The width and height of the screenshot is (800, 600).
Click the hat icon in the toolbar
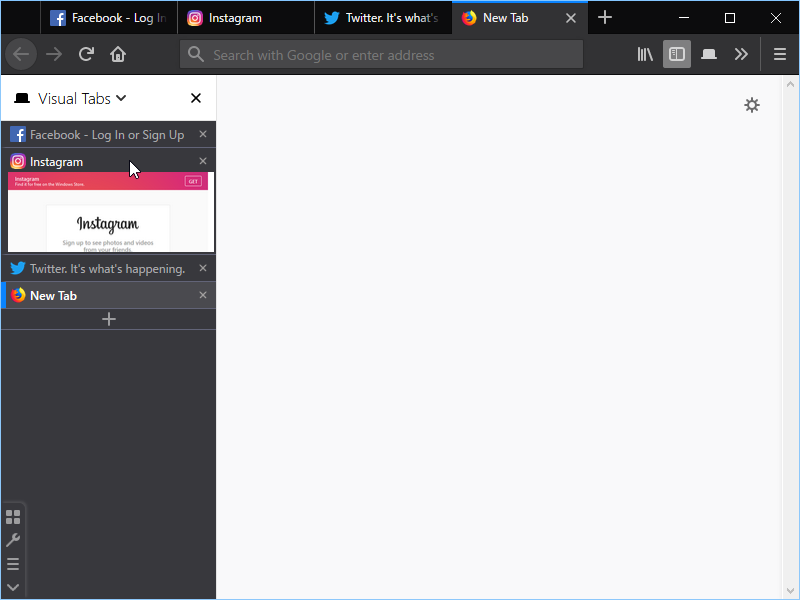709,54
